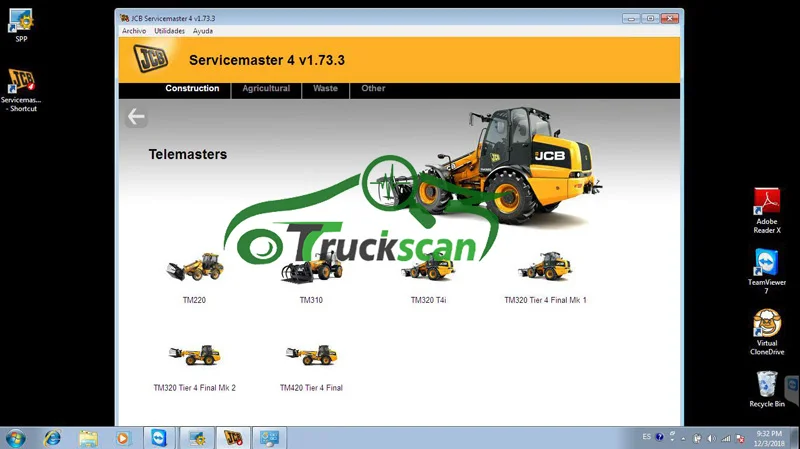This screenshot has width=800, height=449.
Task: Click the TM320 Tier 4 Final Mk 1 label
Action: tap(545, 300)
